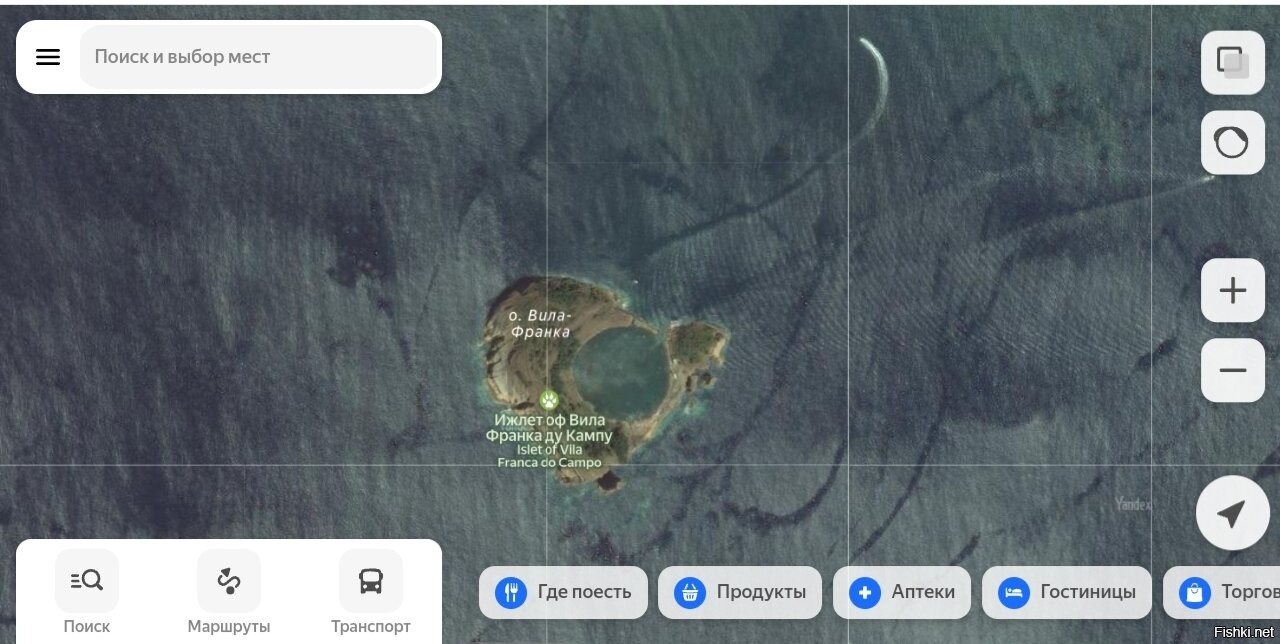Screen dimensions: 1280x644
Task: Tap the Alice voice assistant icon
Action: click(1232, 143)
